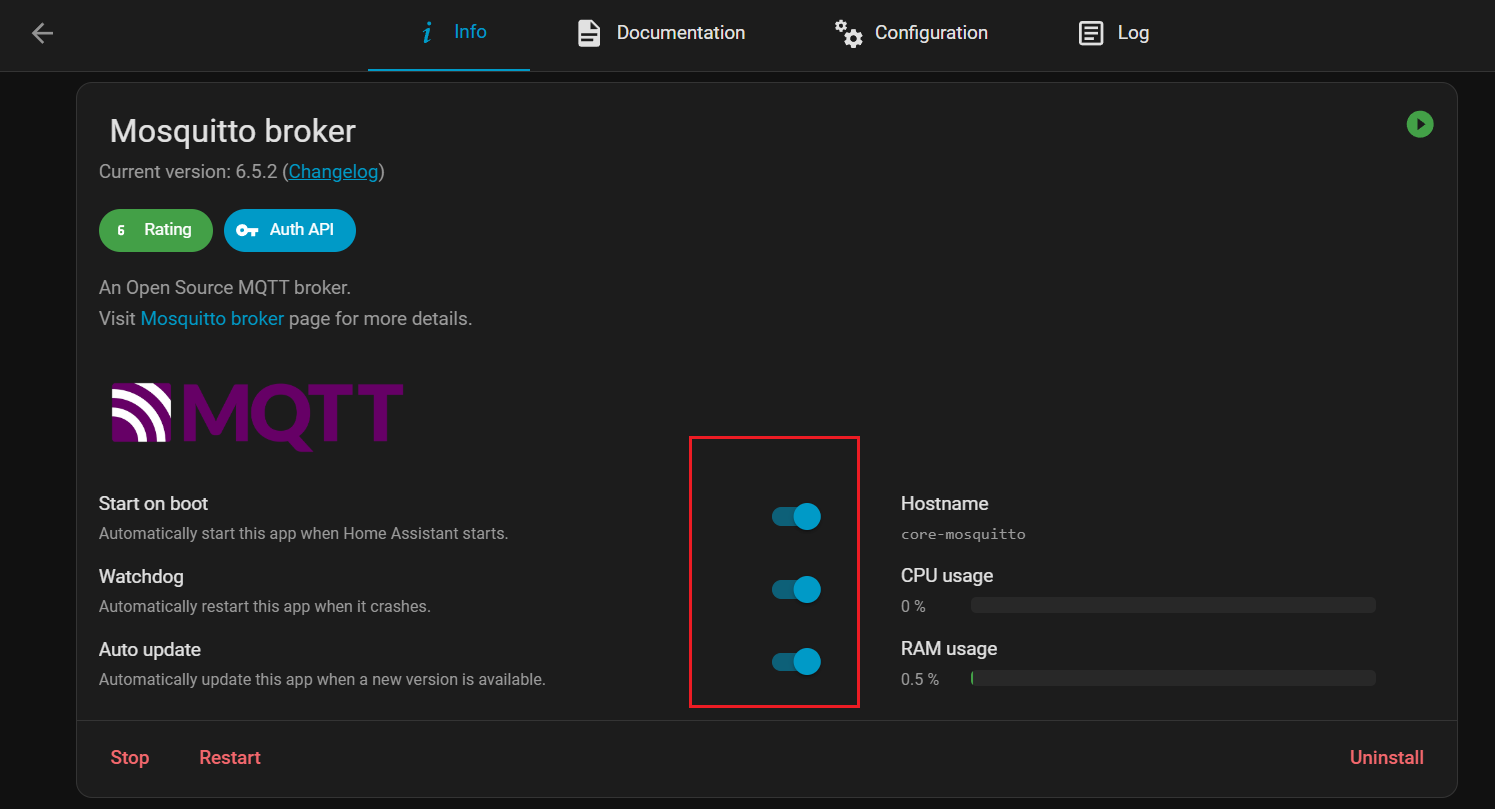Disable the Watchdog switch
This screenshot has width=1495, height=809.
[x=796, y=589]
